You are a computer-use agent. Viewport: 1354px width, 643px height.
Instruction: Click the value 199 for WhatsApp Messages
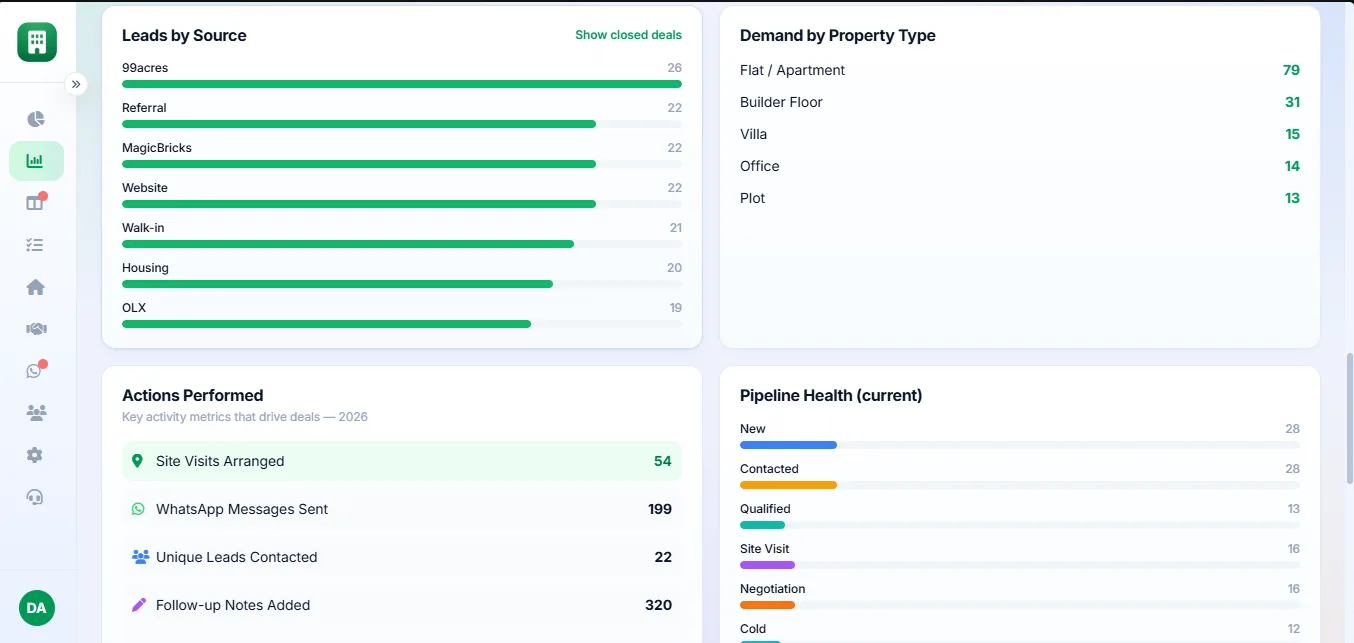point(660,509)
